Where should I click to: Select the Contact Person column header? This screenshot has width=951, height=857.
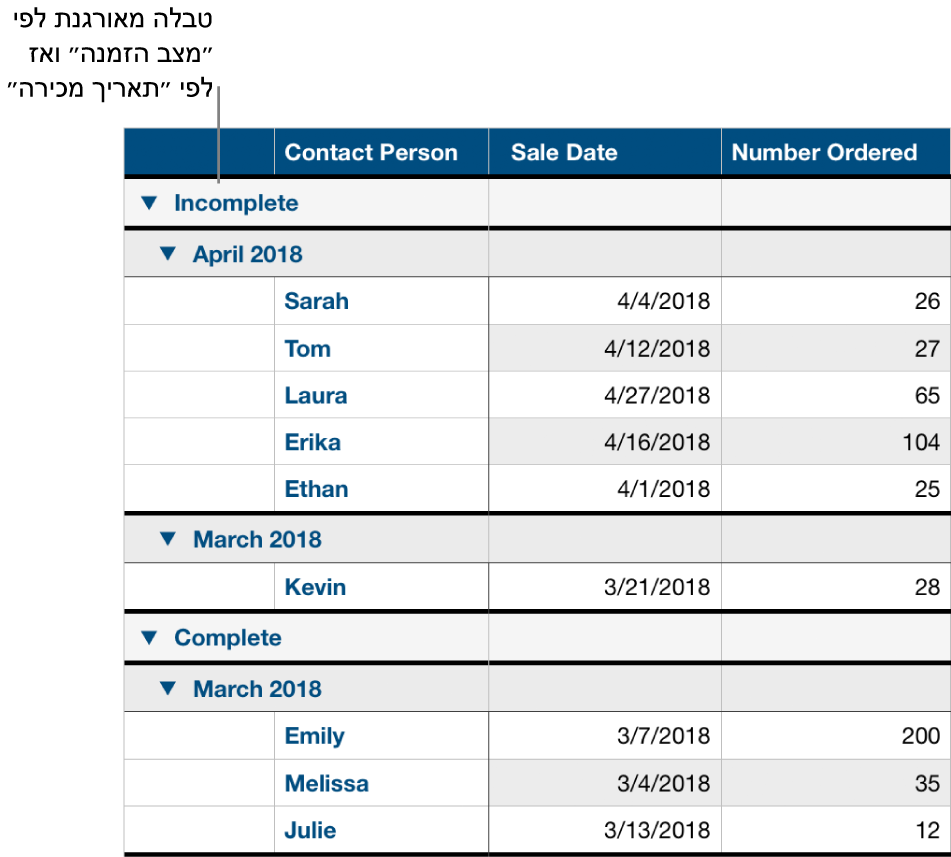372,152
